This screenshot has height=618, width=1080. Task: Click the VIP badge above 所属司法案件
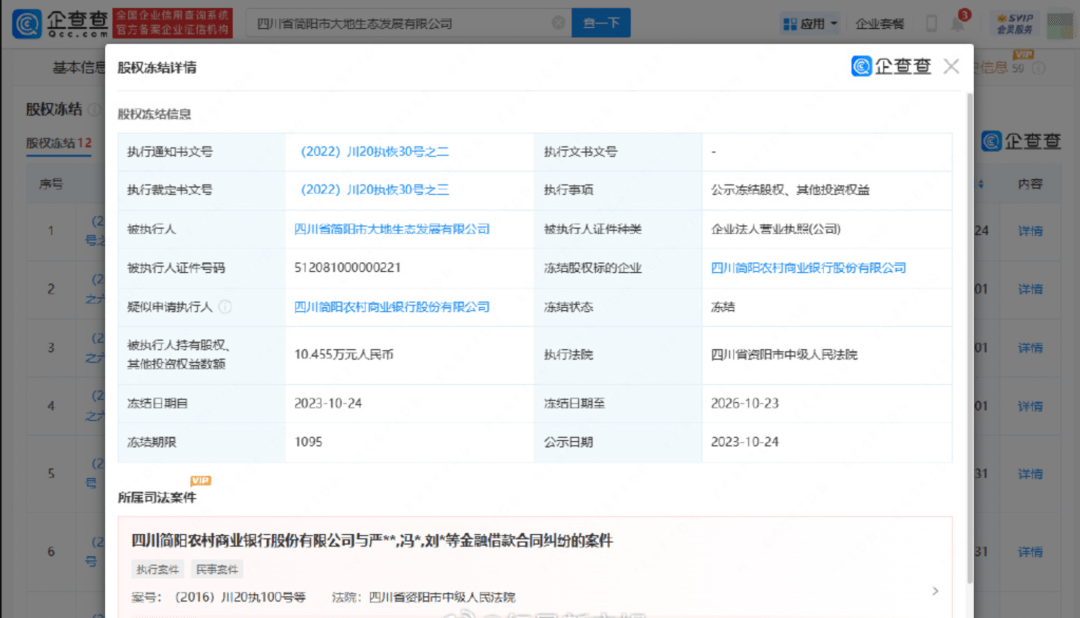pos(201,481)
